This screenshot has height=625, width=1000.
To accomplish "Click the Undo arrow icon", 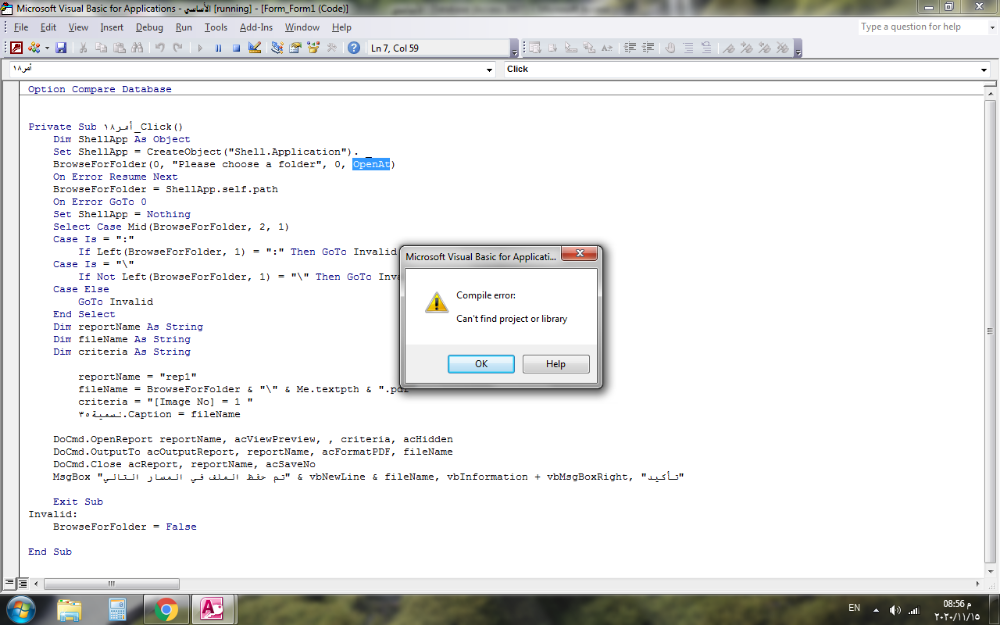I will (159, 48).
